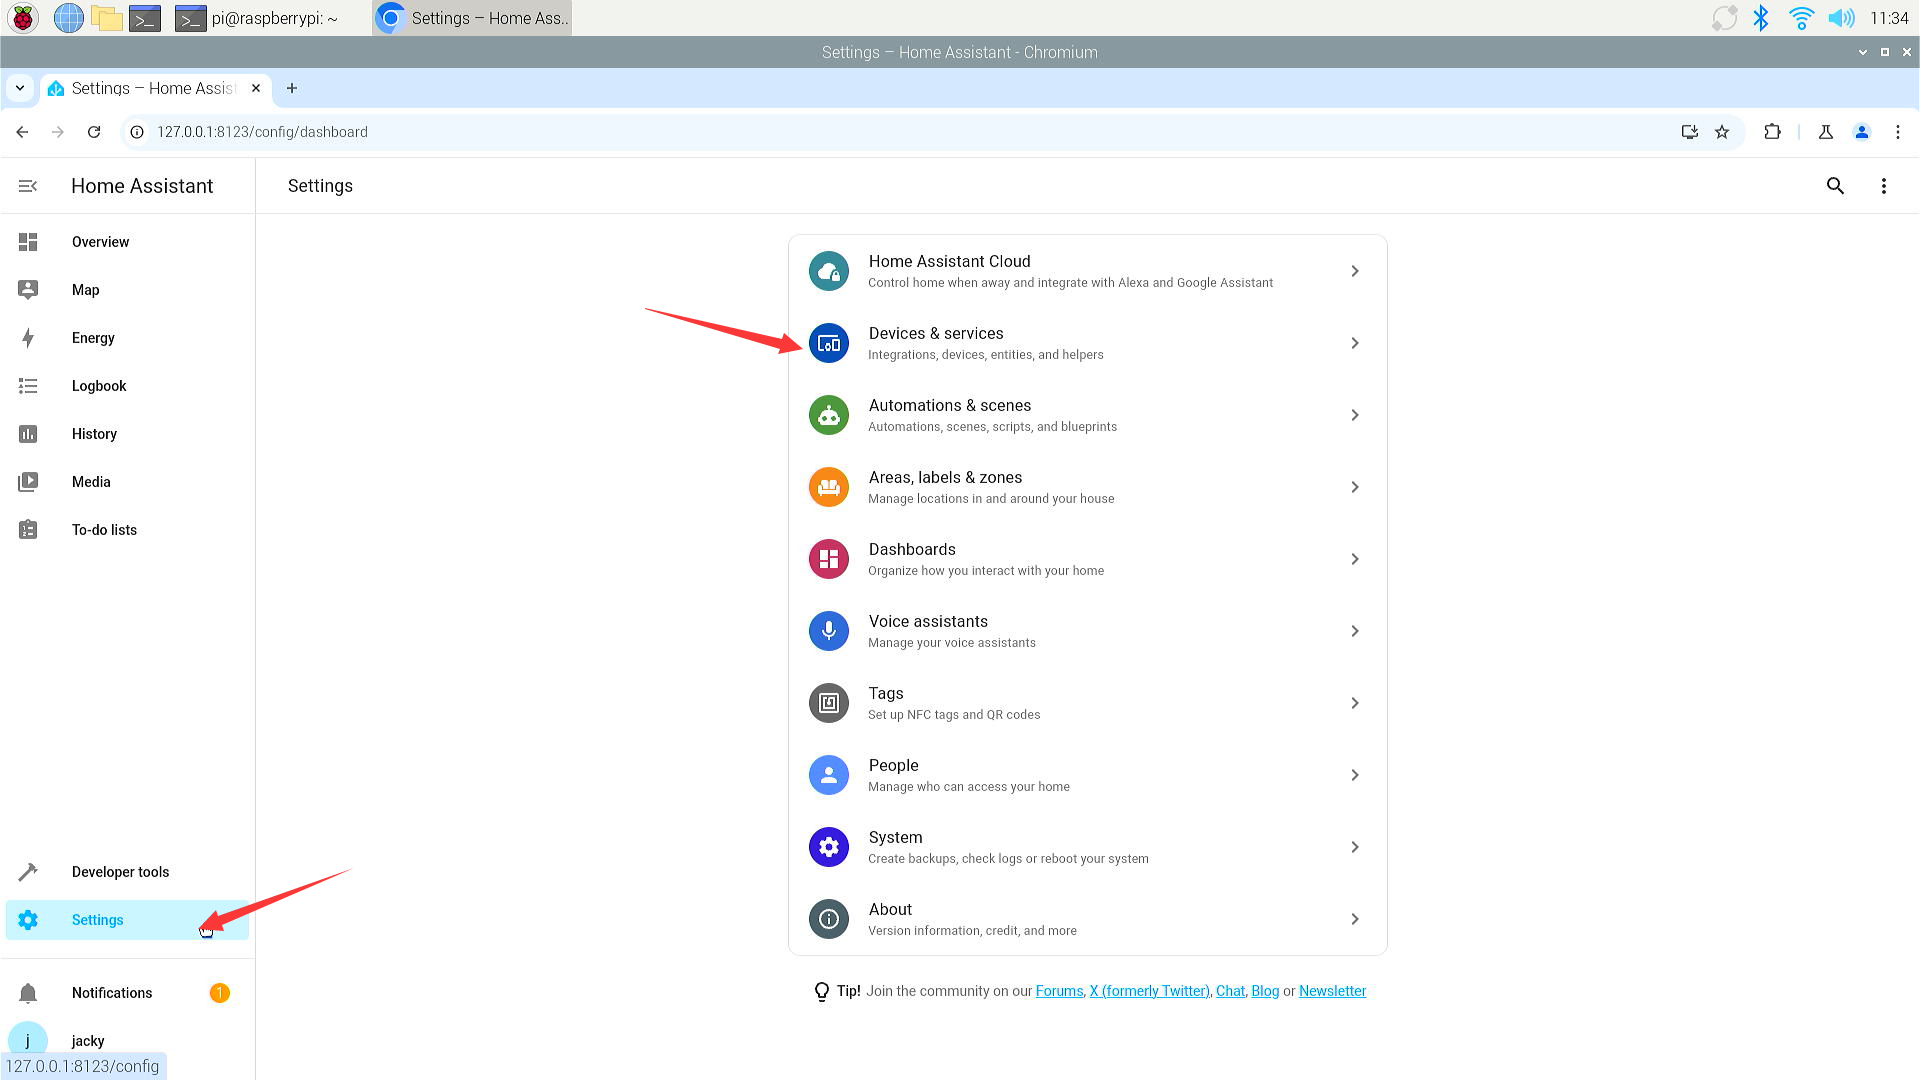Click the Media play icon in sidebar

point(28,482)
